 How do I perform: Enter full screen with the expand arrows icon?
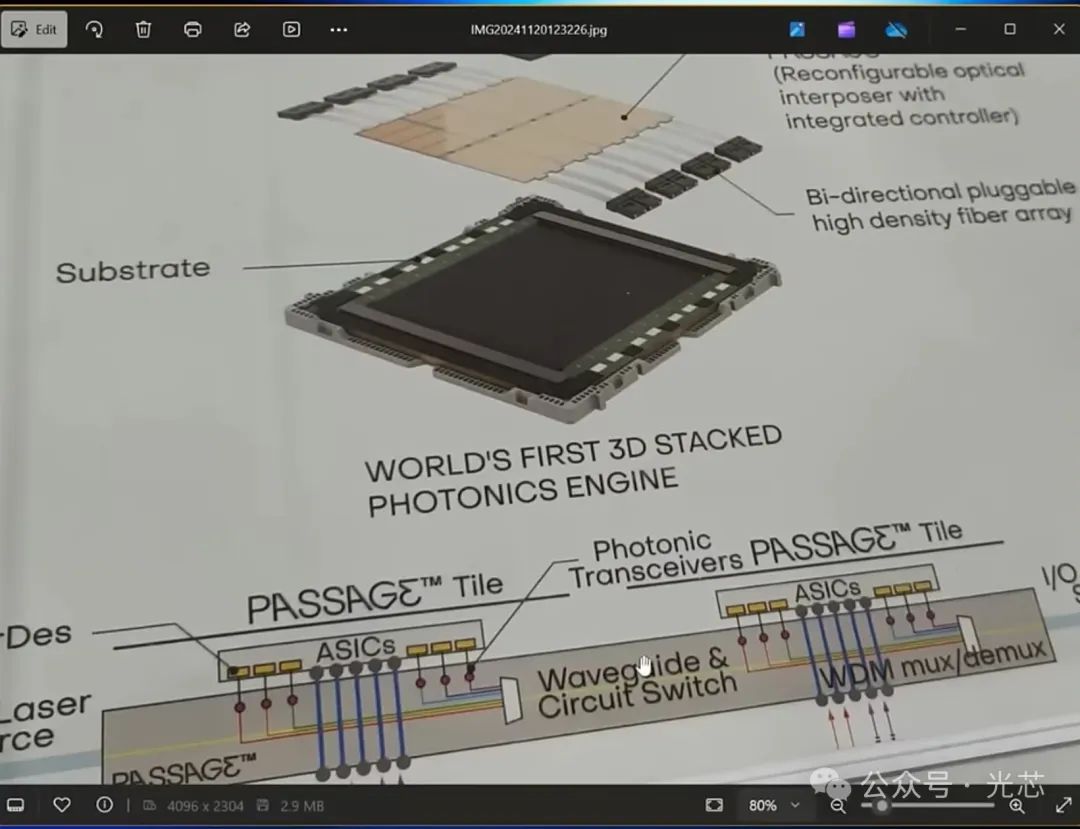[x=1063, y=805]
